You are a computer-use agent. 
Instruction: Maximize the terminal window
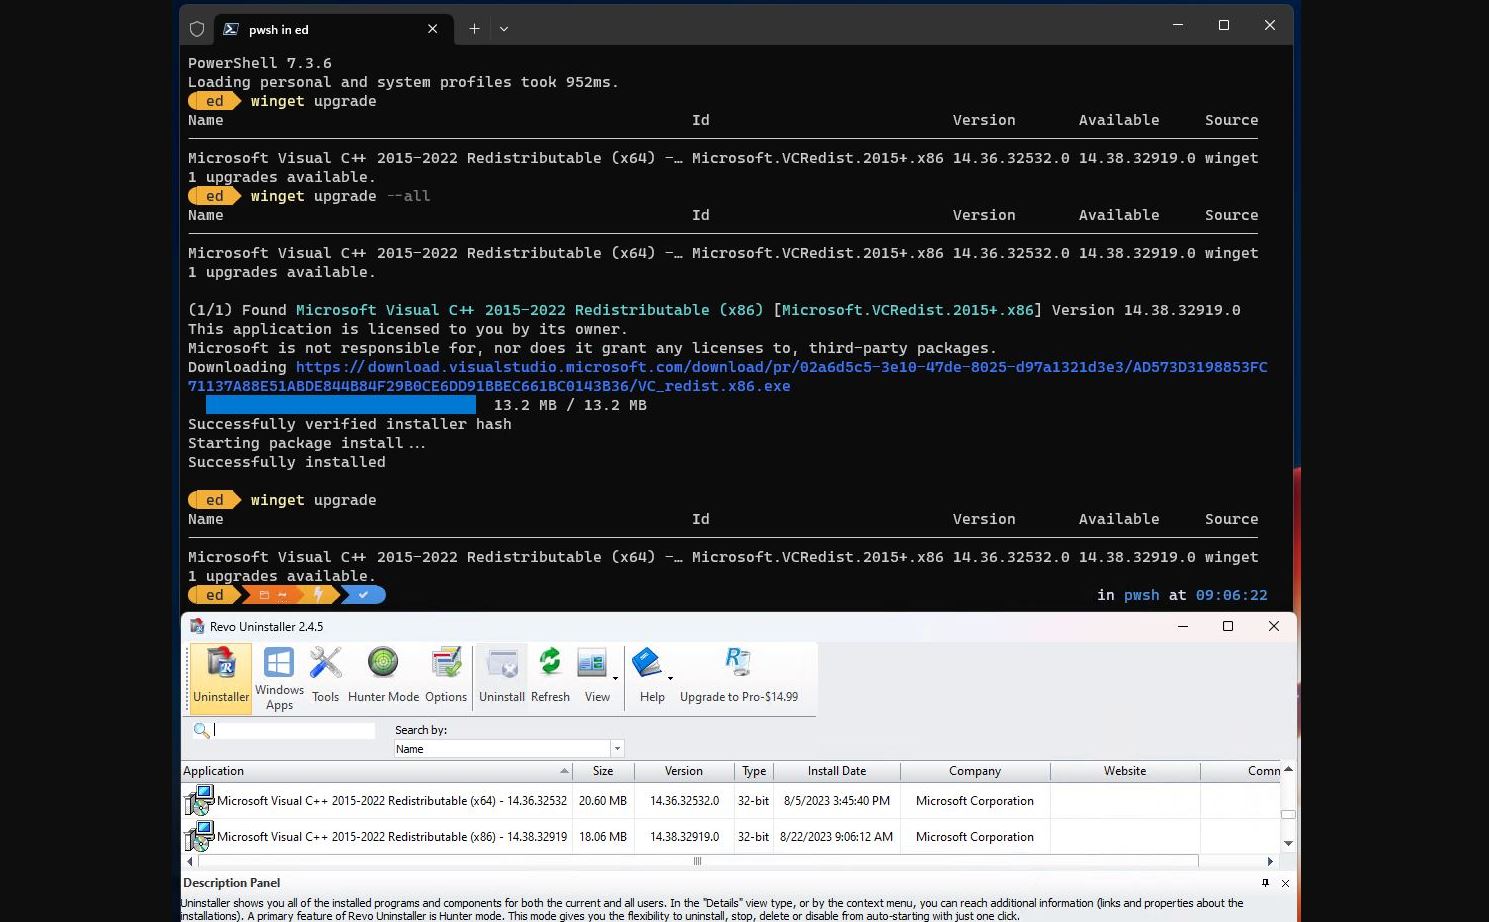click(1224, 25)
